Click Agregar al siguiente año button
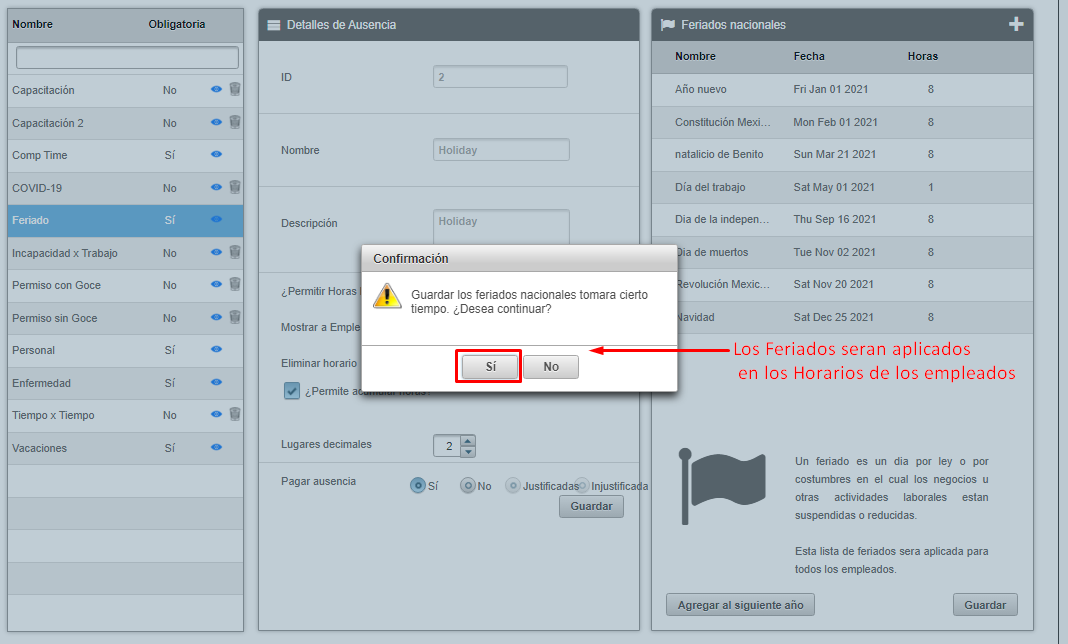This screenshot has width=1068, height=644. [x=740, y=605]
